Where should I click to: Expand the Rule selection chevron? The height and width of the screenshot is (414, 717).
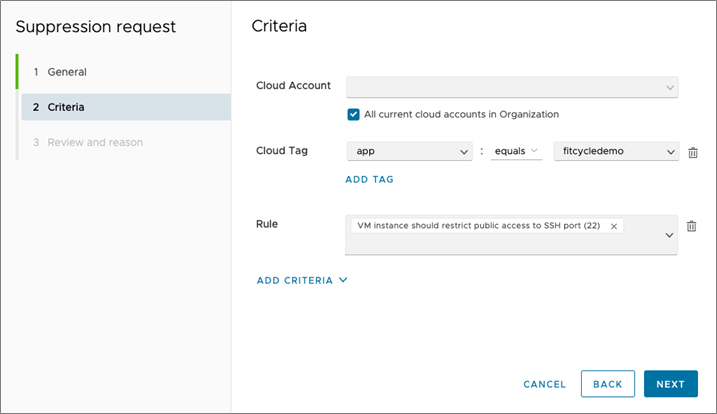[x=669, y=235]
